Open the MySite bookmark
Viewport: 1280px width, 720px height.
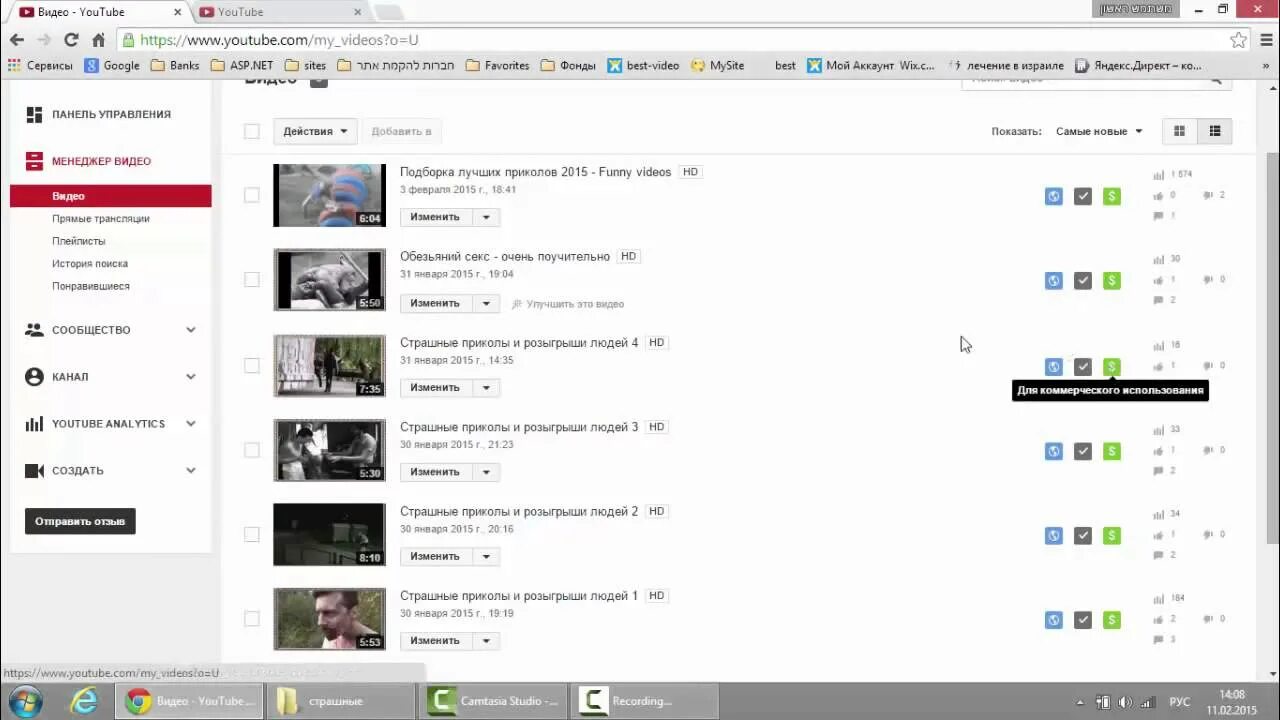717,65
